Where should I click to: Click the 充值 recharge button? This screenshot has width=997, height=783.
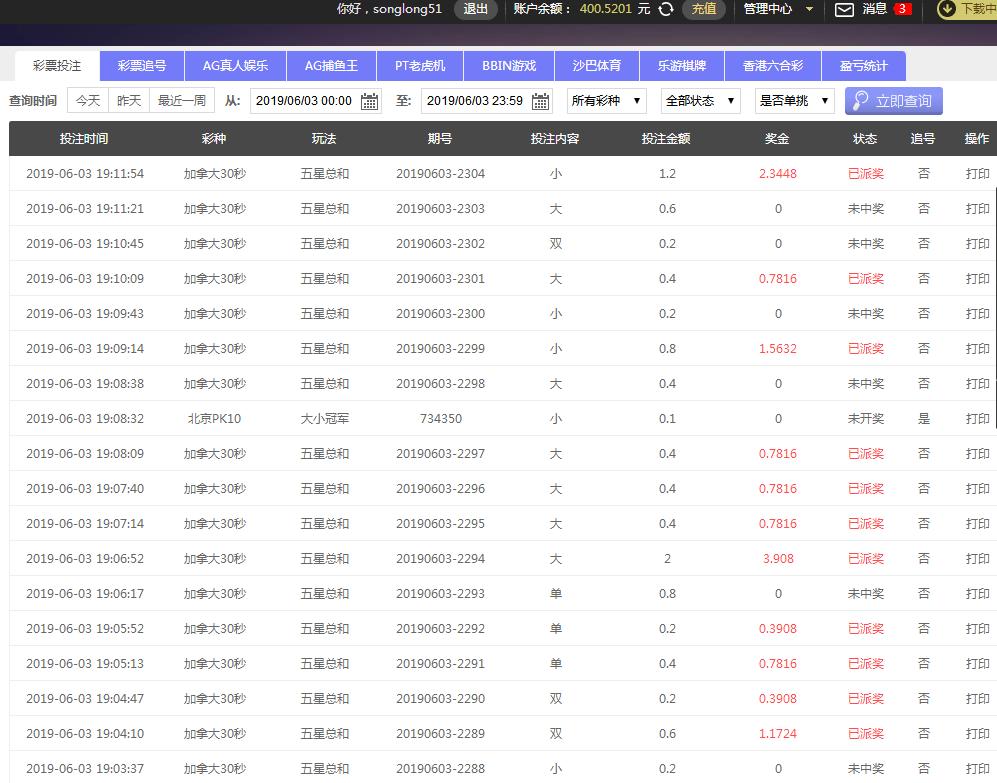pos(704,9)
